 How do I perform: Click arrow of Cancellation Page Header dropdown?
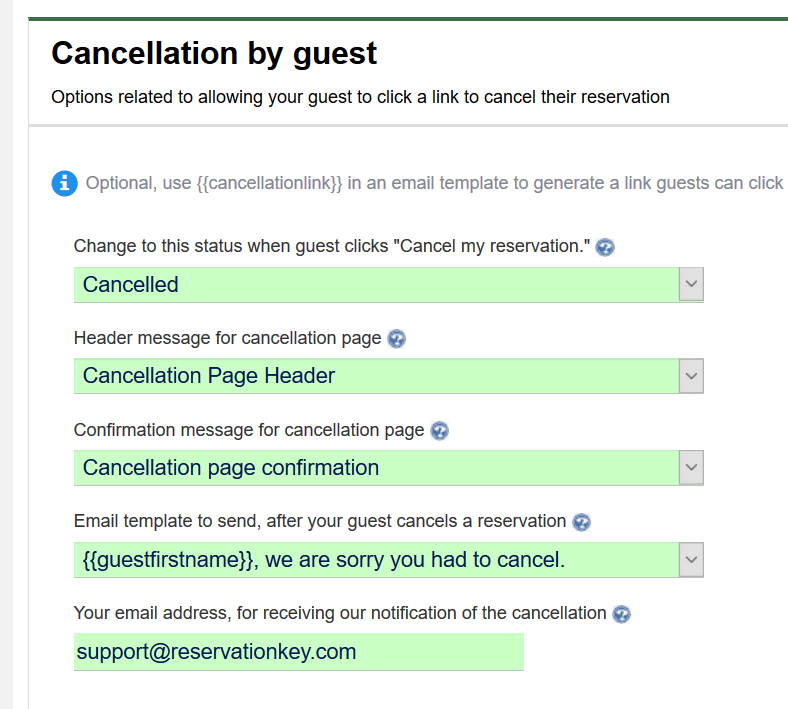(x=691, y=376)
